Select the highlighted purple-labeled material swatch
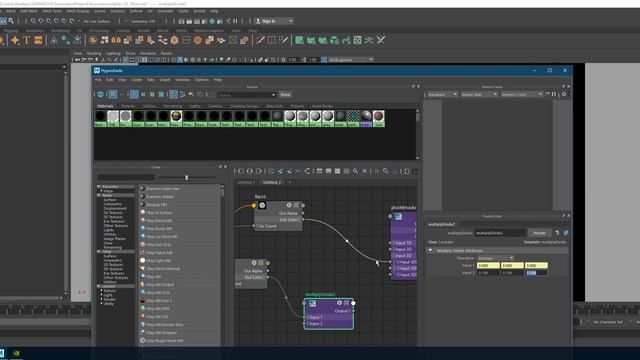This screenshot has width=640, height=360. point(366,117)
